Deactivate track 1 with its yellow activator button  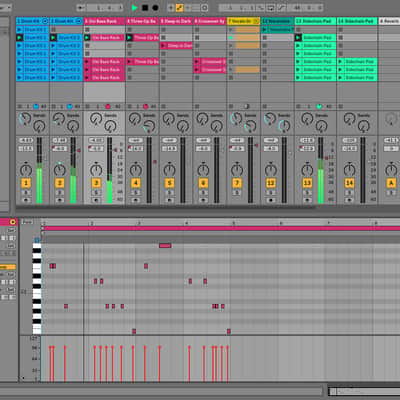(26, 183)
